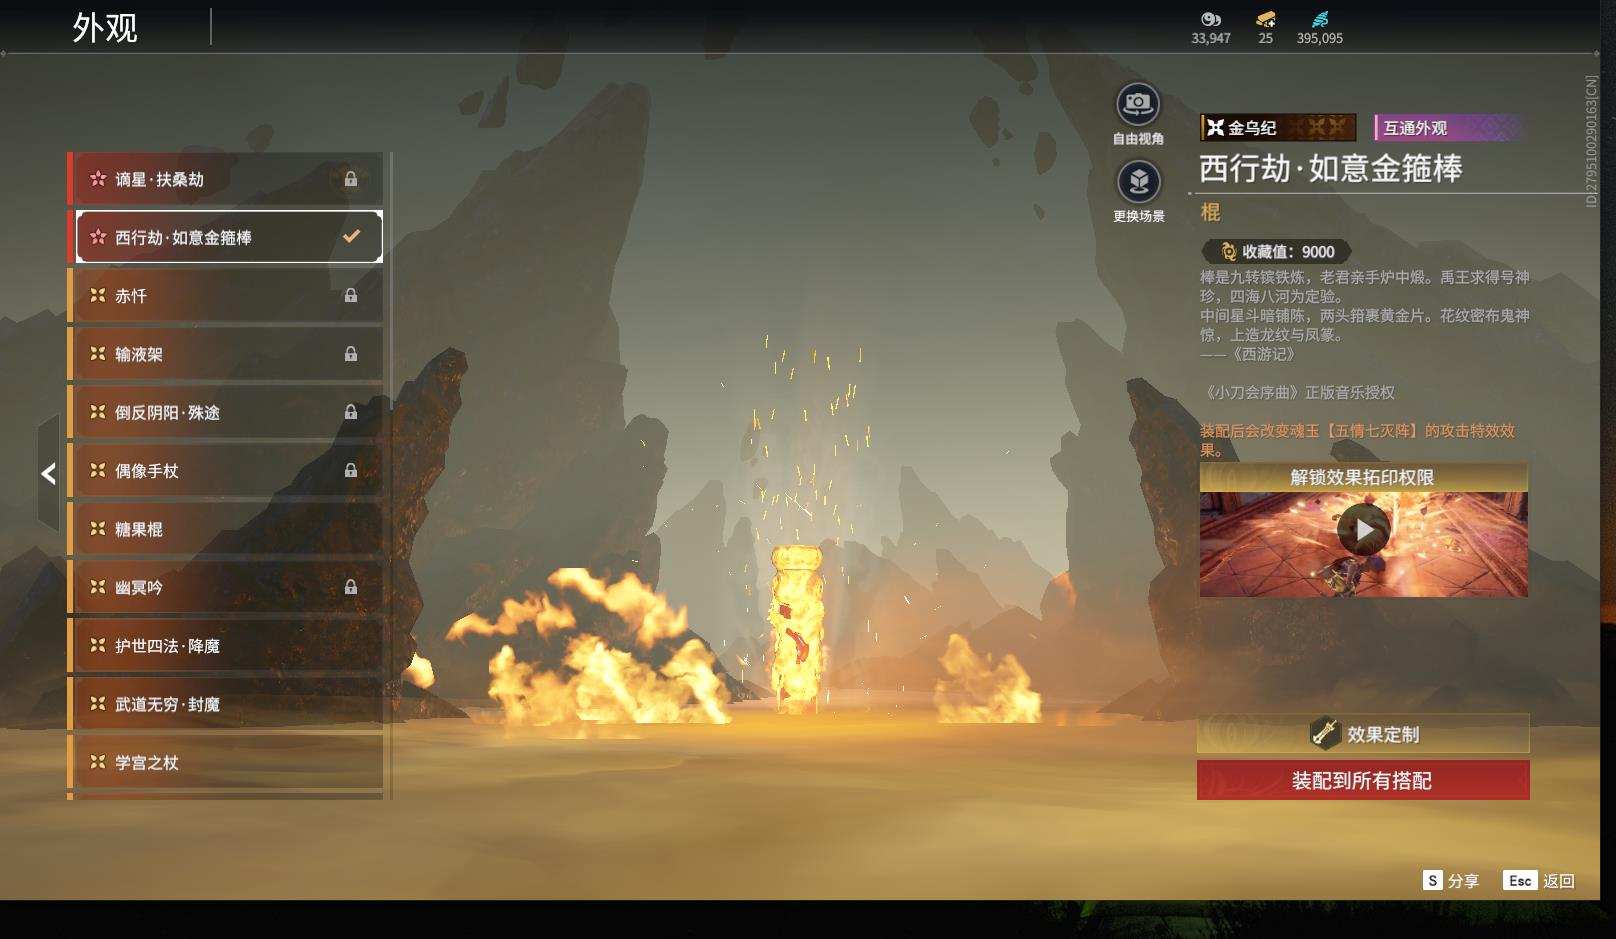
Task: Click the lock icon on 赤忏
Action: [x=351, y=295]
